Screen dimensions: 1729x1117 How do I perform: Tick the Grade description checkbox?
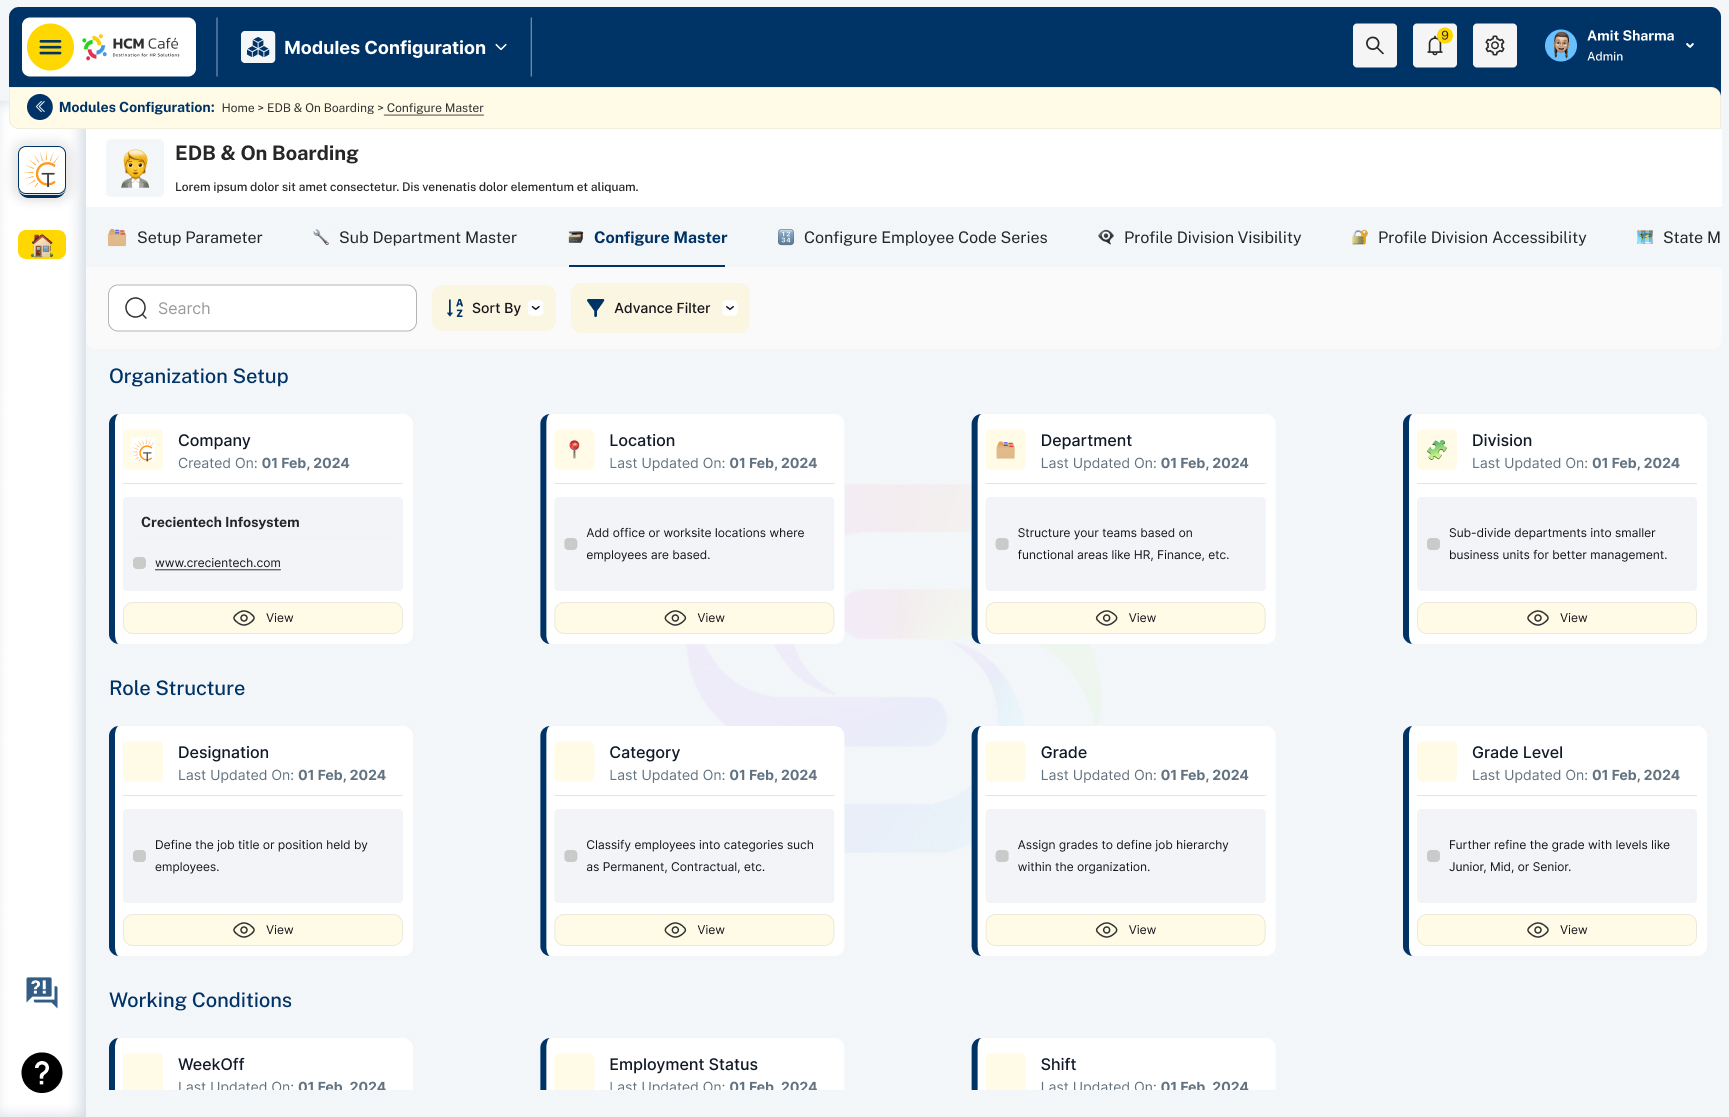point(1002,856)
